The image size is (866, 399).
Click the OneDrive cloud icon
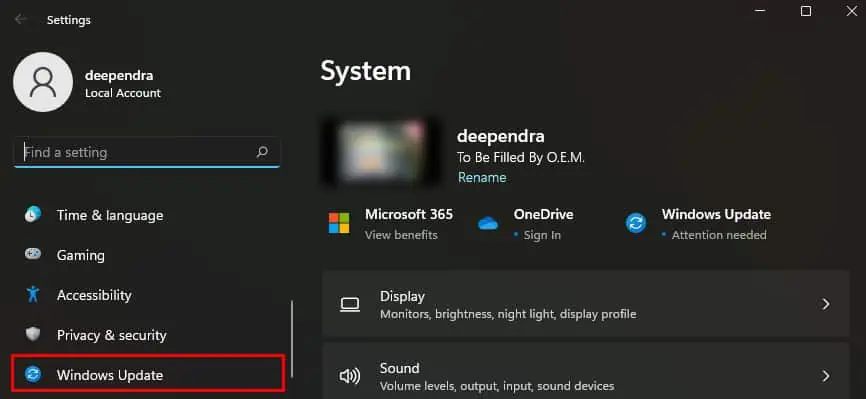[488, 223]
